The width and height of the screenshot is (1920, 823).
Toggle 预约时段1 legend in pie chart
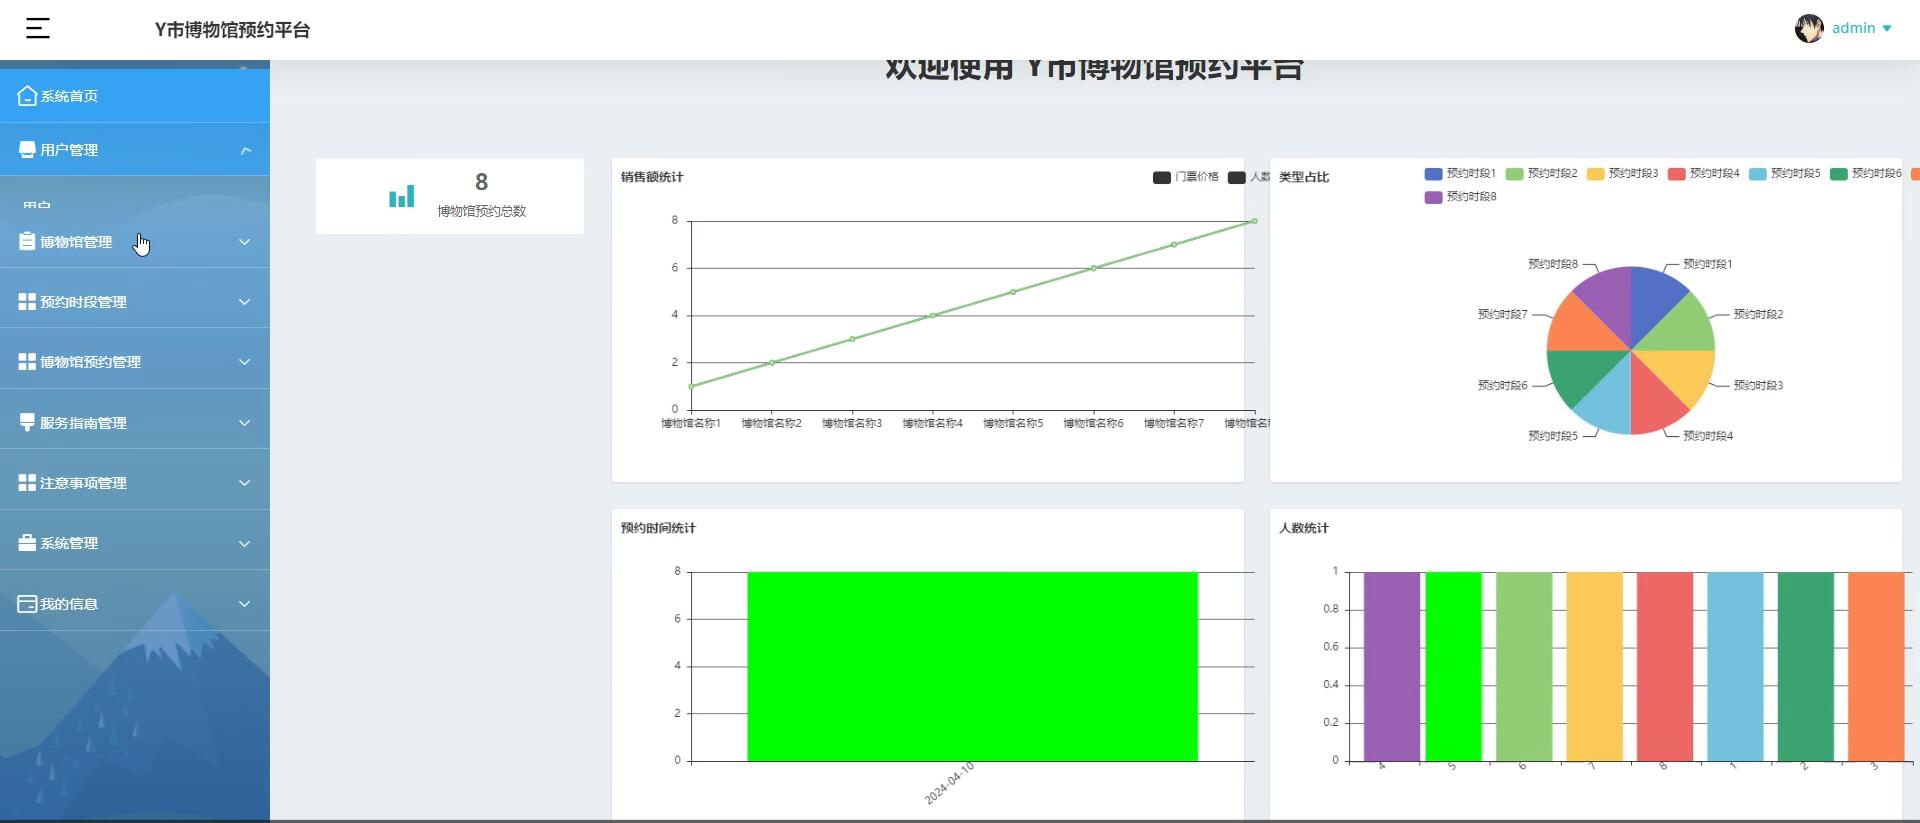1460,174
